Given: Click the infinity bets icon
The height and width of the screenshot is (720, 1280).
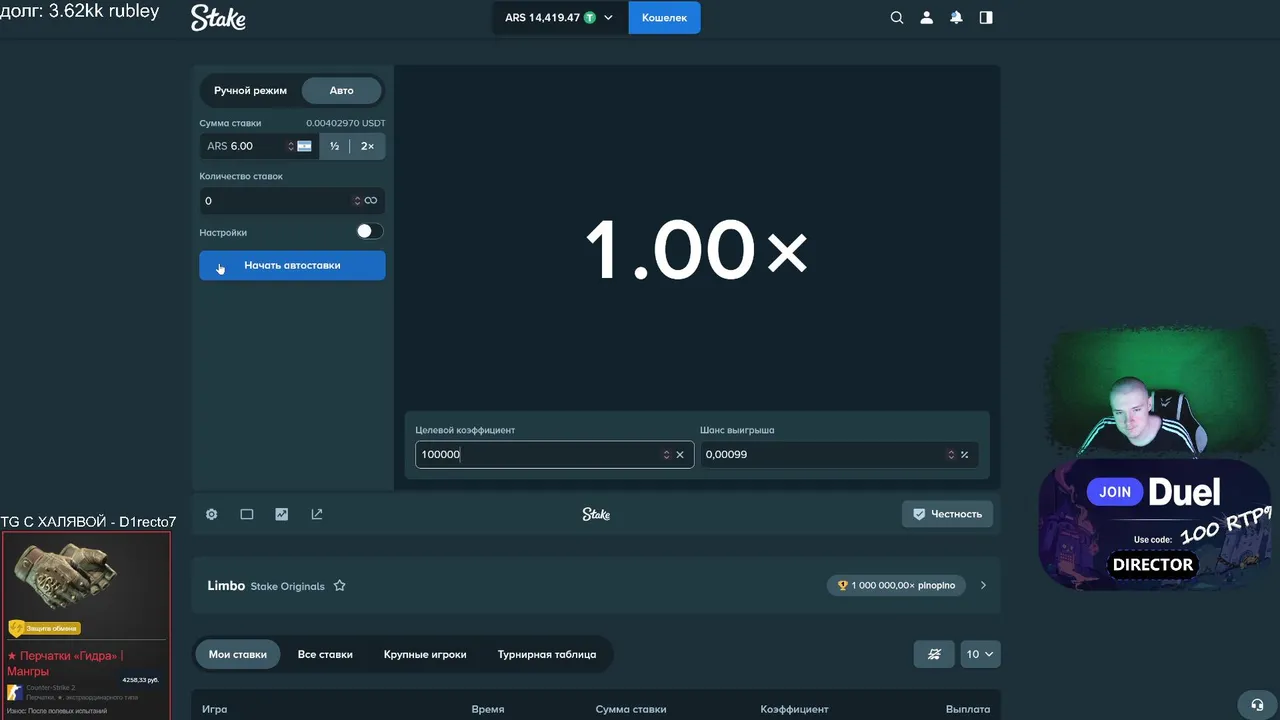Looking at the screenshot, I should click(x=371, y=201).
